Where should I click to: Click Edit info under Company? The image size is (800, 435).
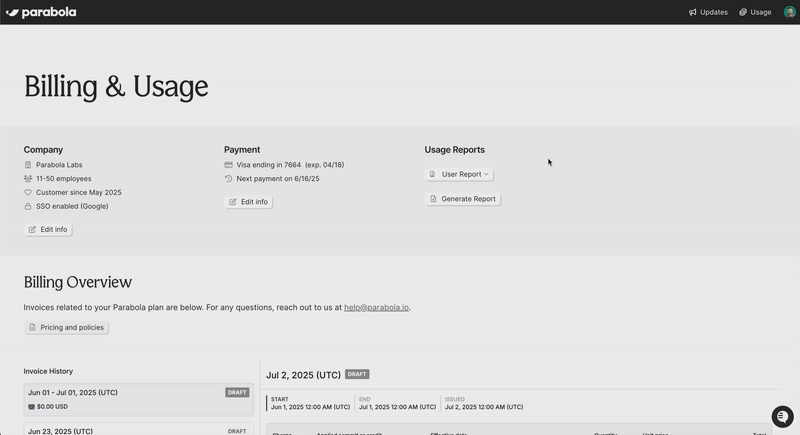(48, 229)
